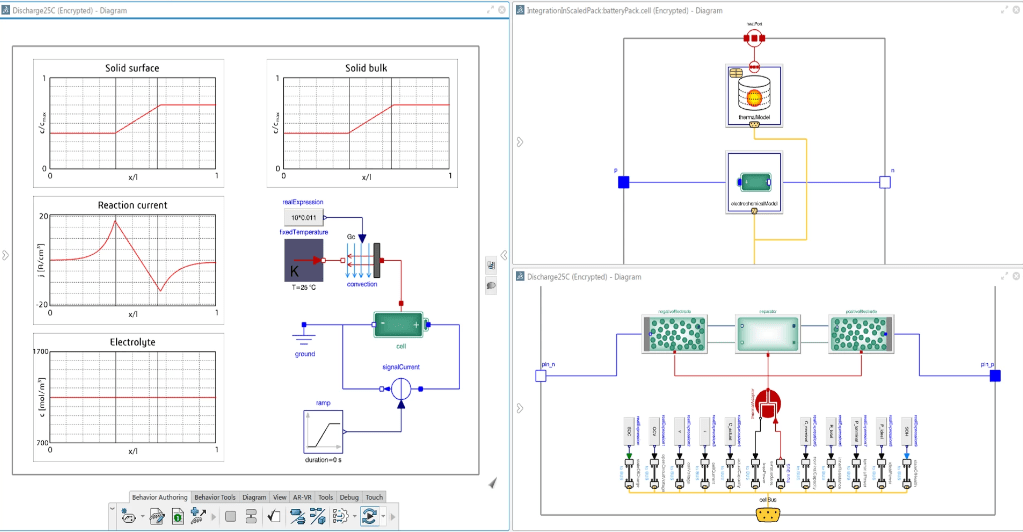1023x532 pixels.
Task: Expand side panel of batteryPack.cell diagram
Action: click(518, 142)
